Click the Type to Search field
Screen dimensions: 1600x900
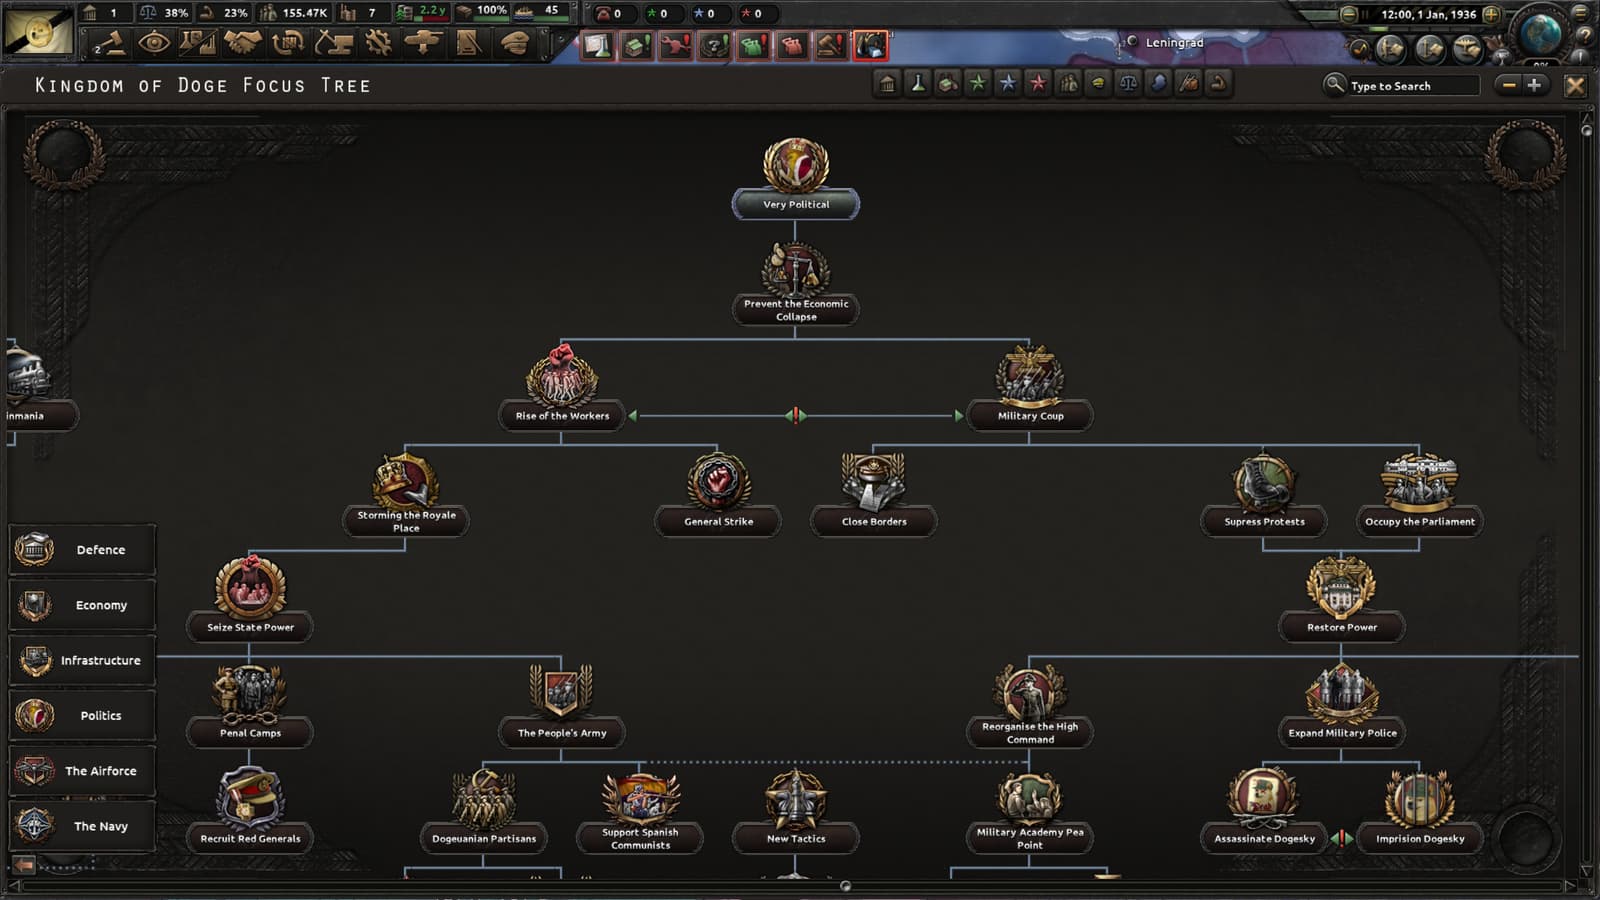coord(1412,86)
